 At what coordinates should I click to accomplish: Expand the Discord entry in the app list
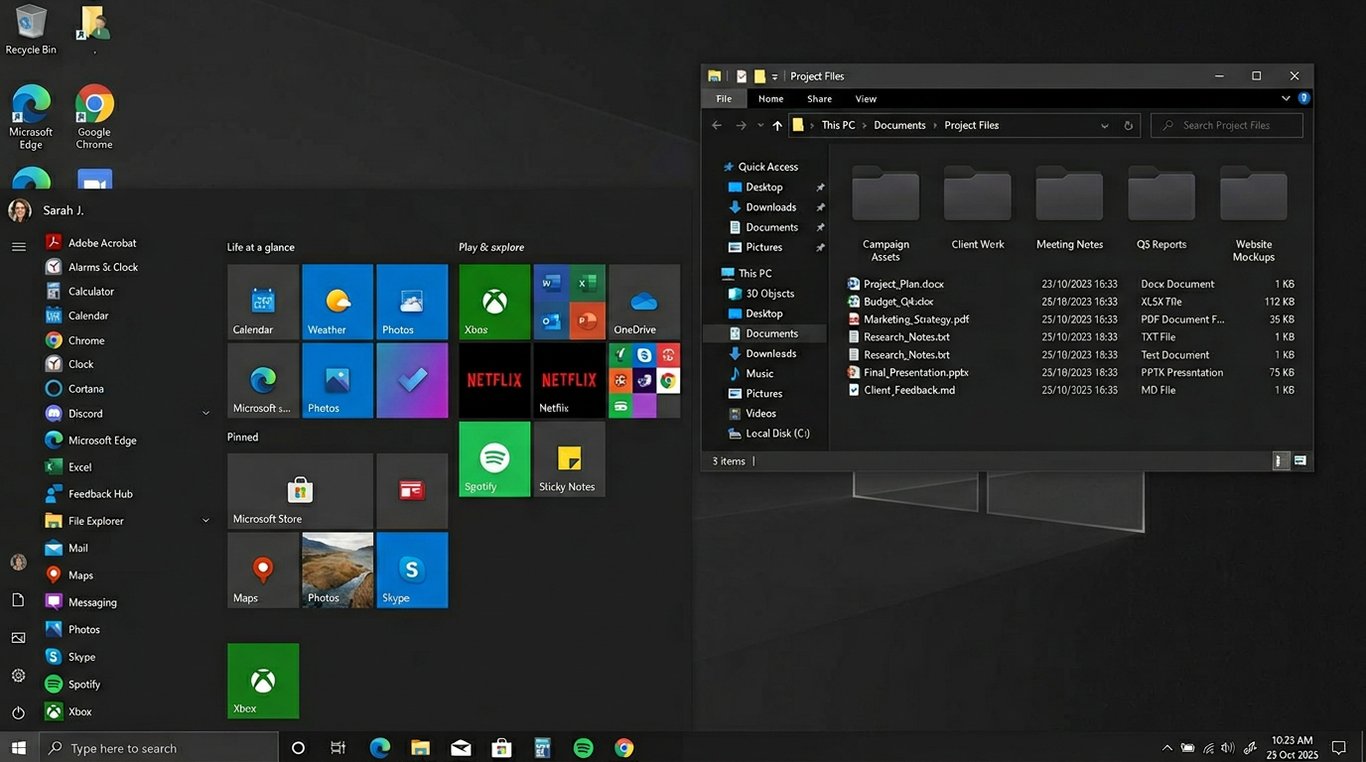coord(206,413)
